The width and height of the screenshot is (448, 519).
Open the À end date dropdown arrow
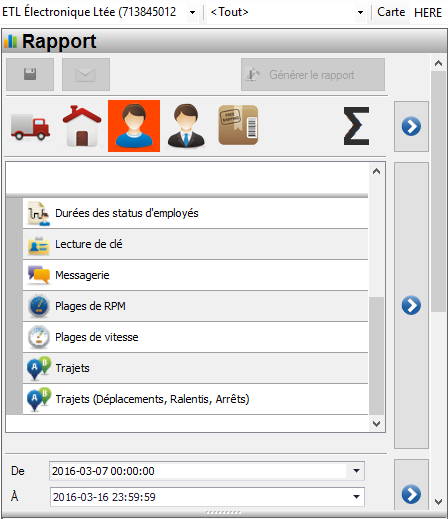click(x=356, y=497)
